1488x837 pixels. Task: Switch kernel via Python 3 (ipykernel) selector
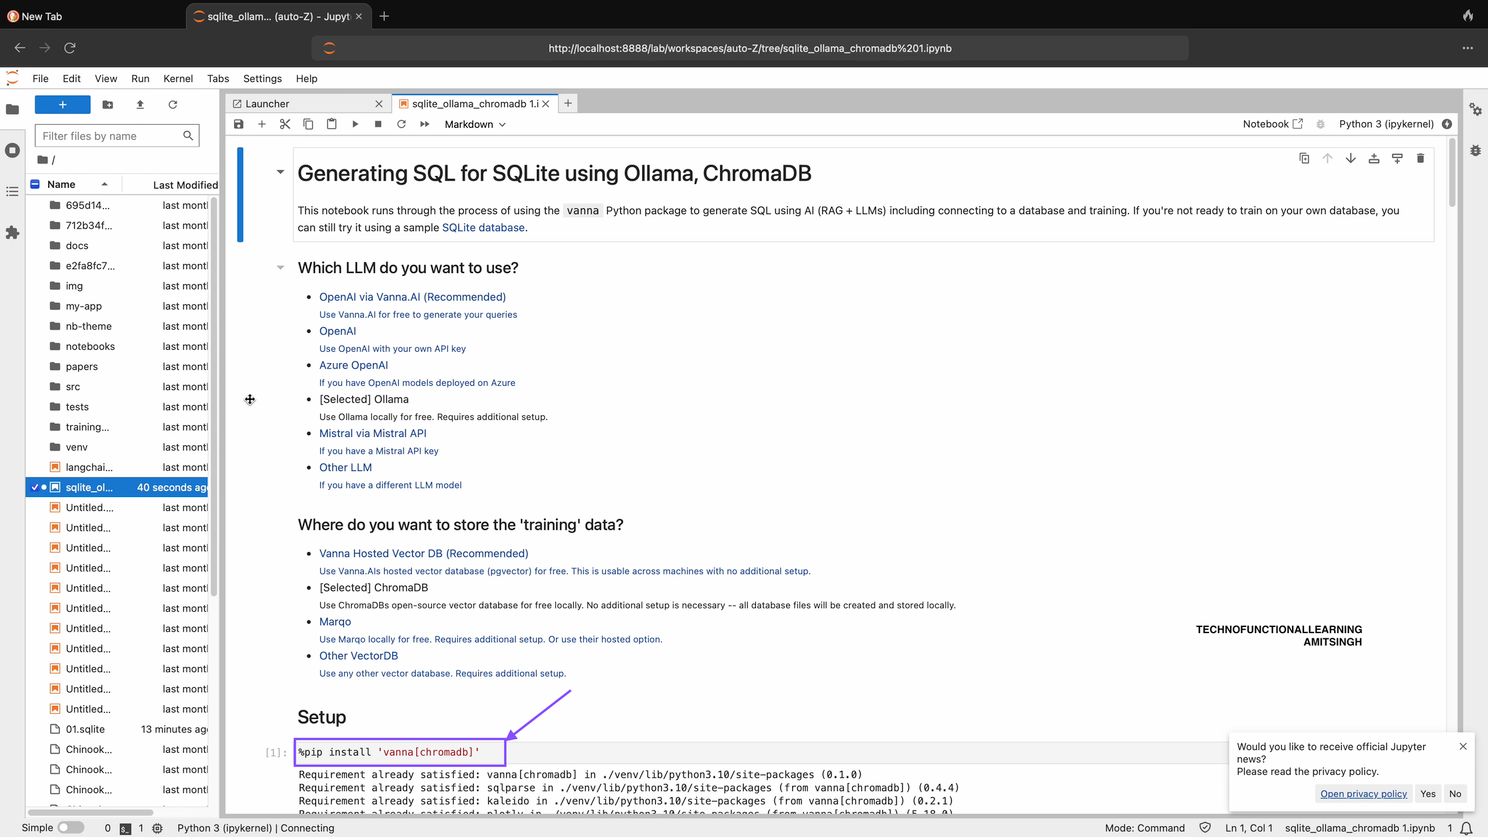click(1386, 124)
